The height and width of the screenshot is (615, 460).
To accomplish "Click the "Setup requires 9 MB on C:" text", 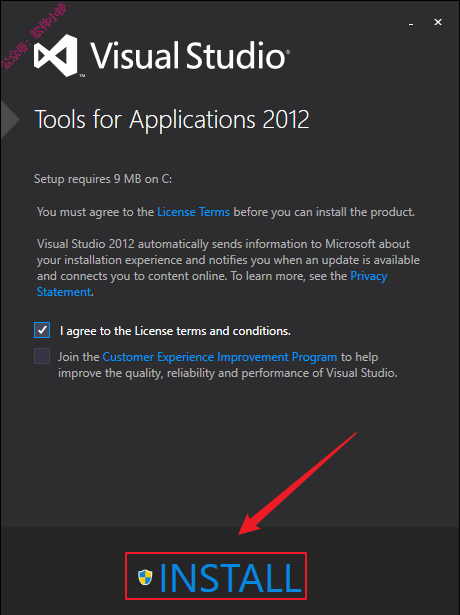I will (103, 179).
